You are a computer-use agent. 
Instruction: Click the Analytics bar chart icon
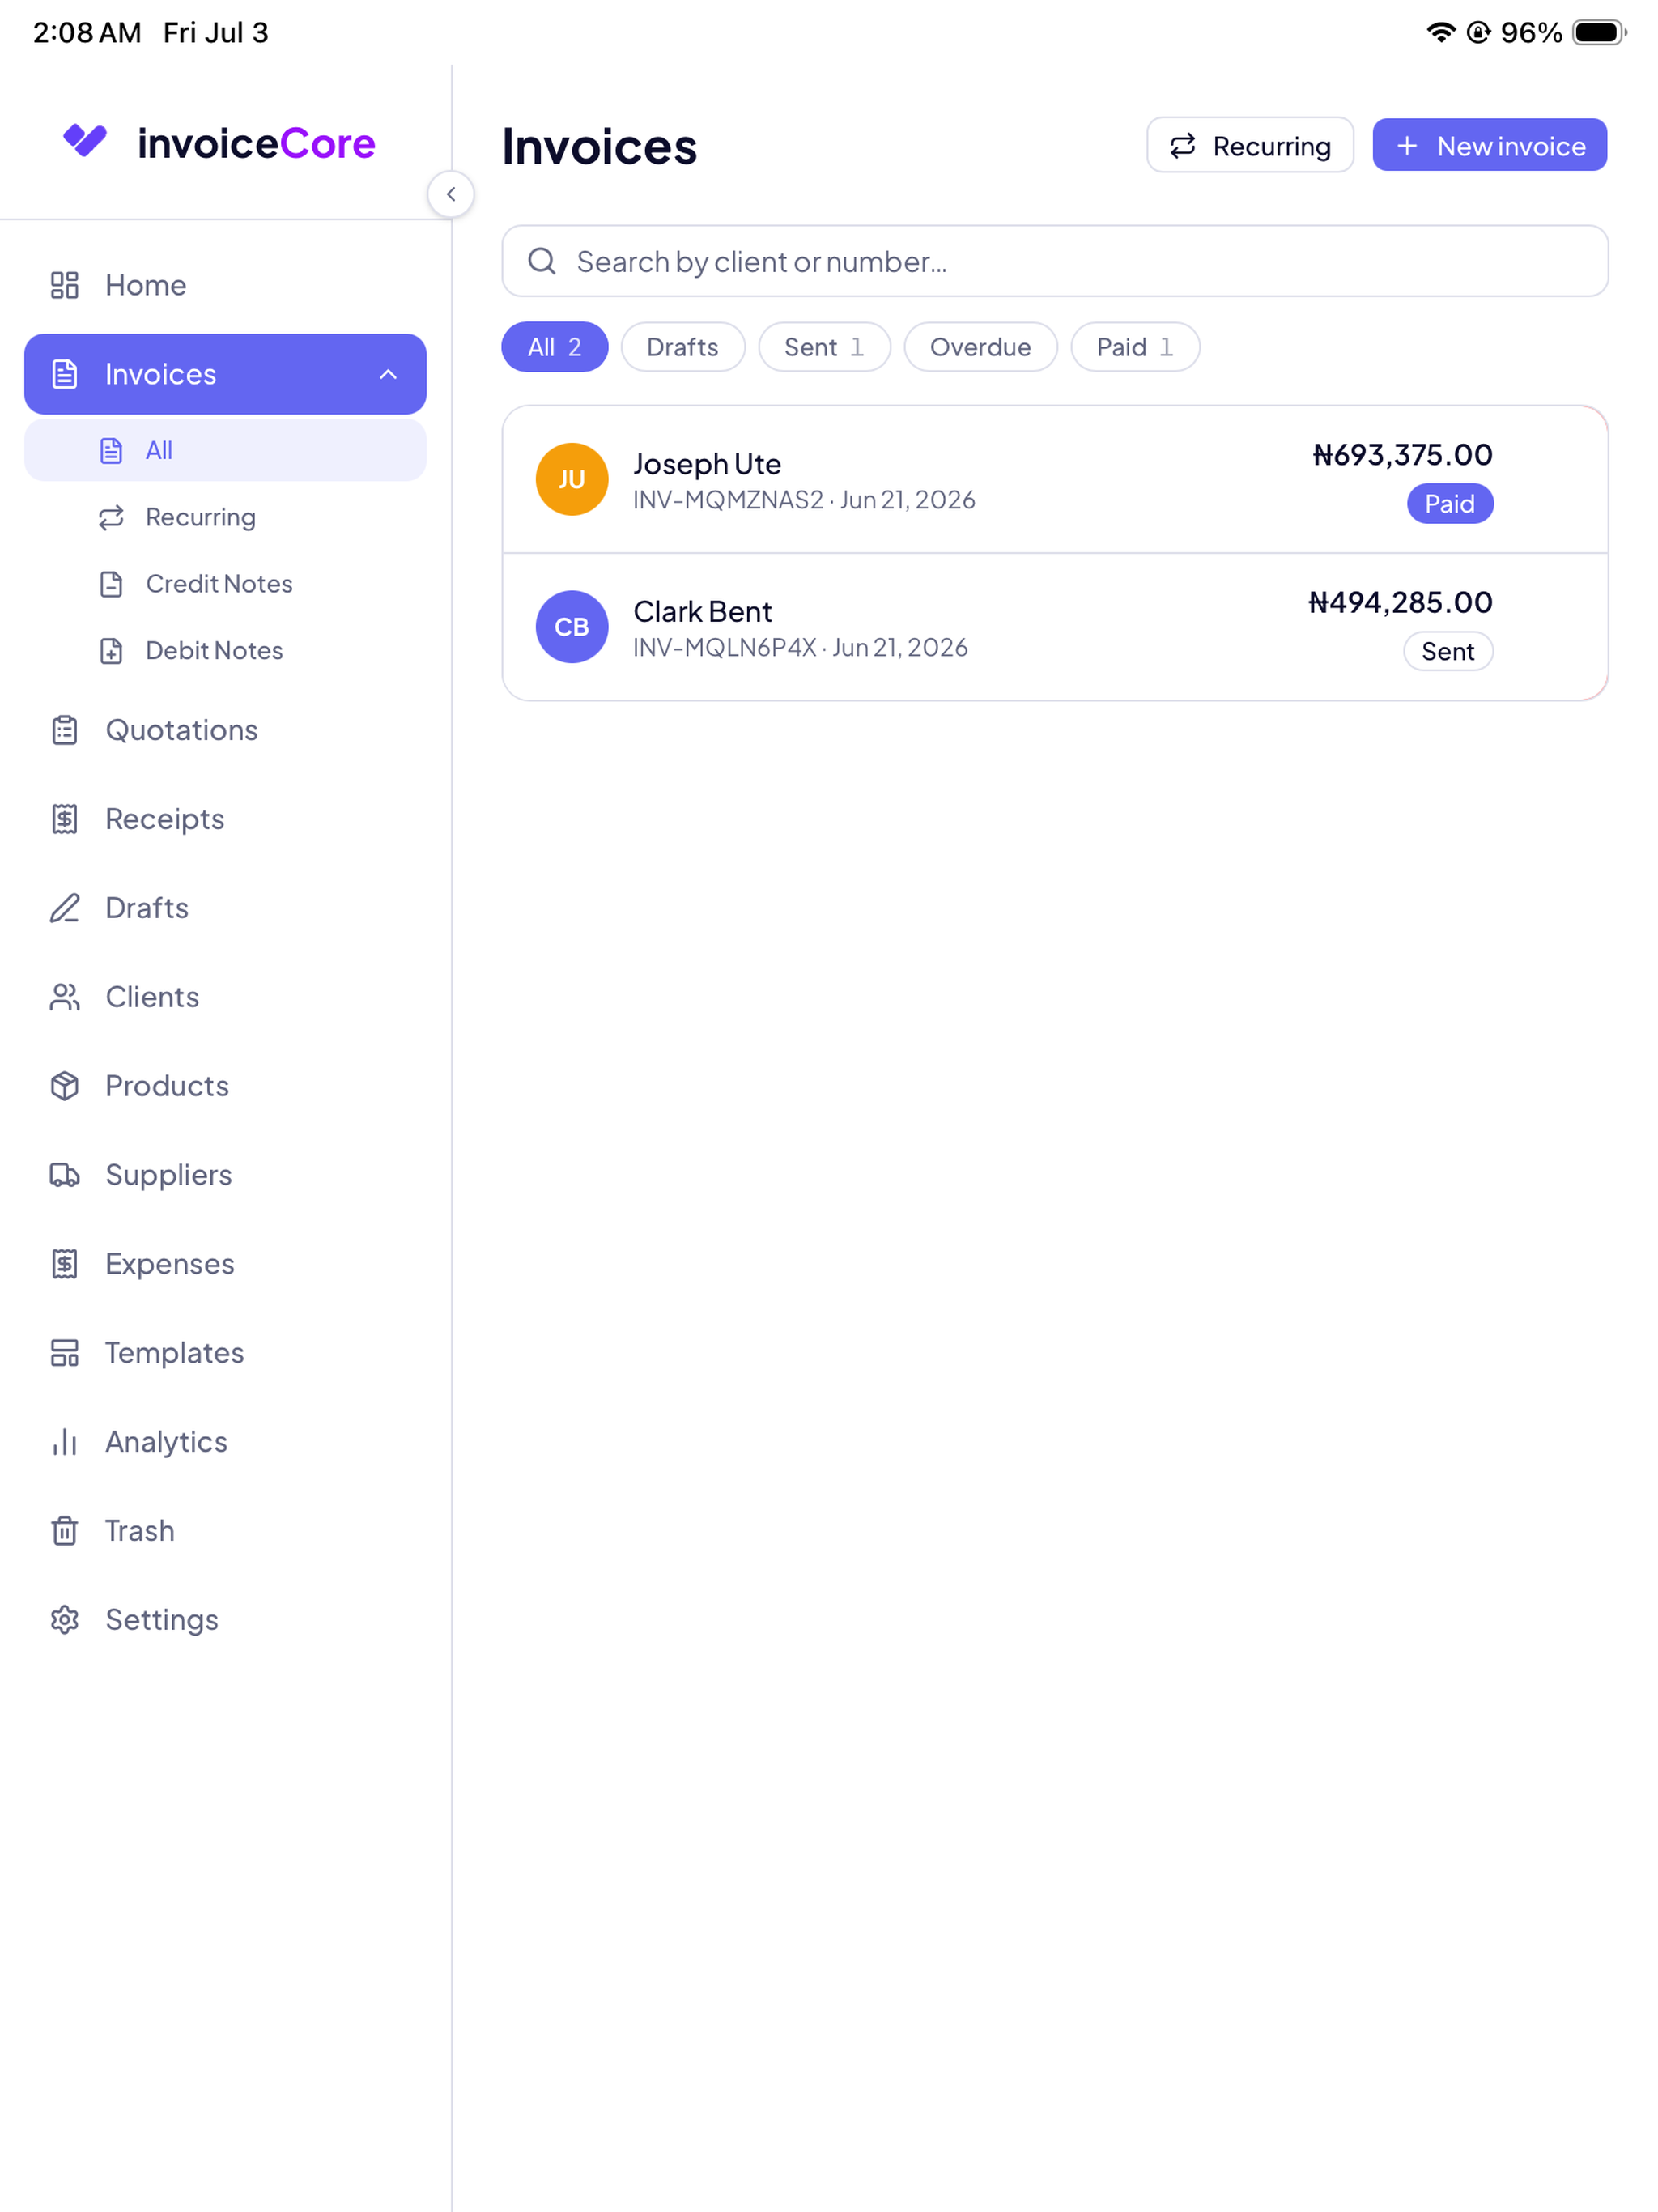coord(65,1442)
